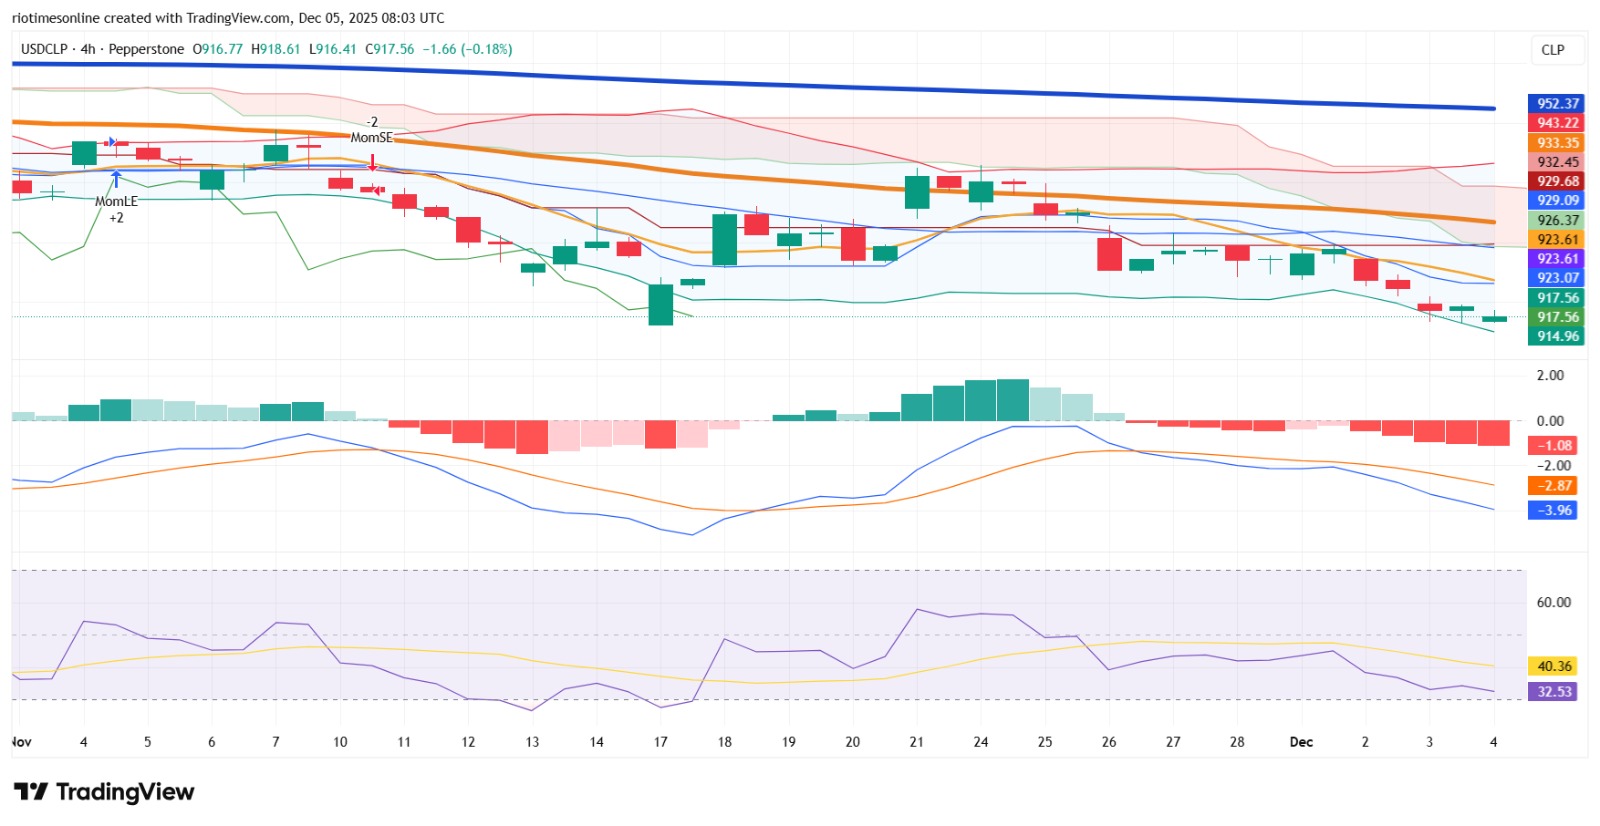Click the open price O916.77
Image resolution: width=1600 pixels, height=826 pixels.
pos(218,49)
